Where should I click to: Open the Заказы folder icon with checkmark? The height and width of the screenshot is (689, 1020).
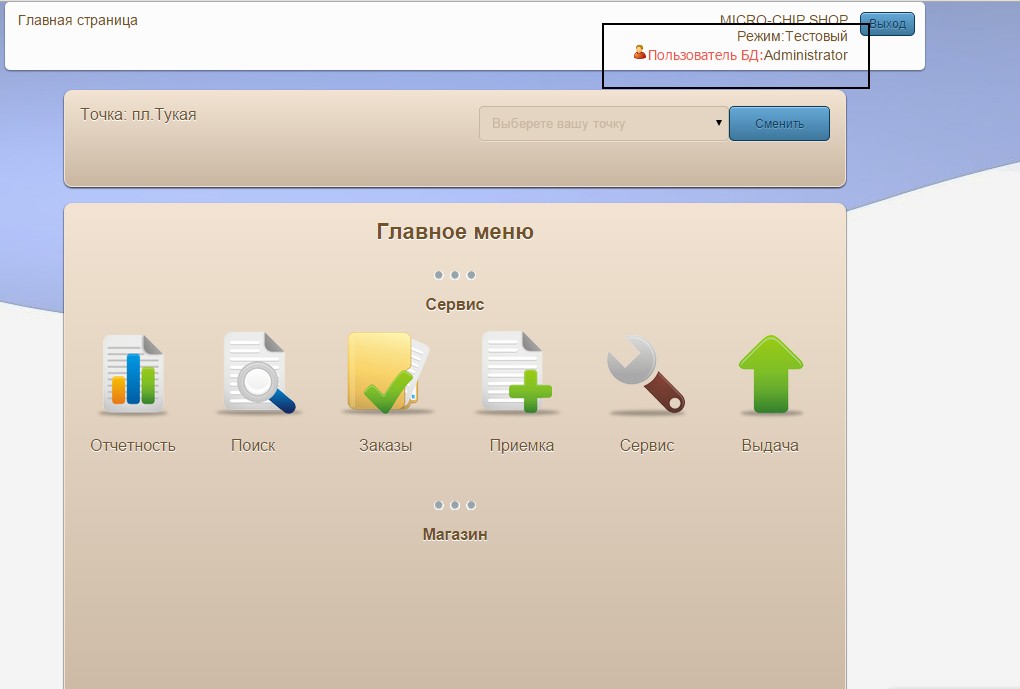pyautogui.click(x=388, y=374)
